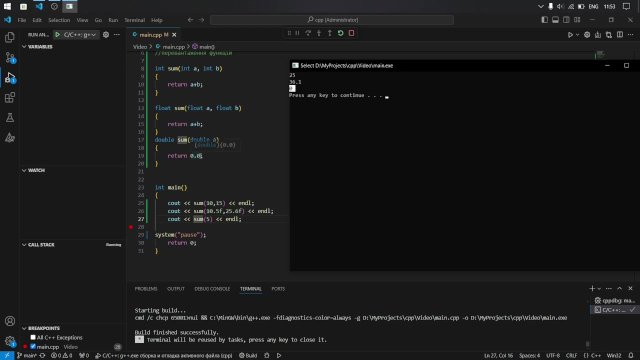Open the Terminal menu
Screen dimensions: 640x360
134,20
